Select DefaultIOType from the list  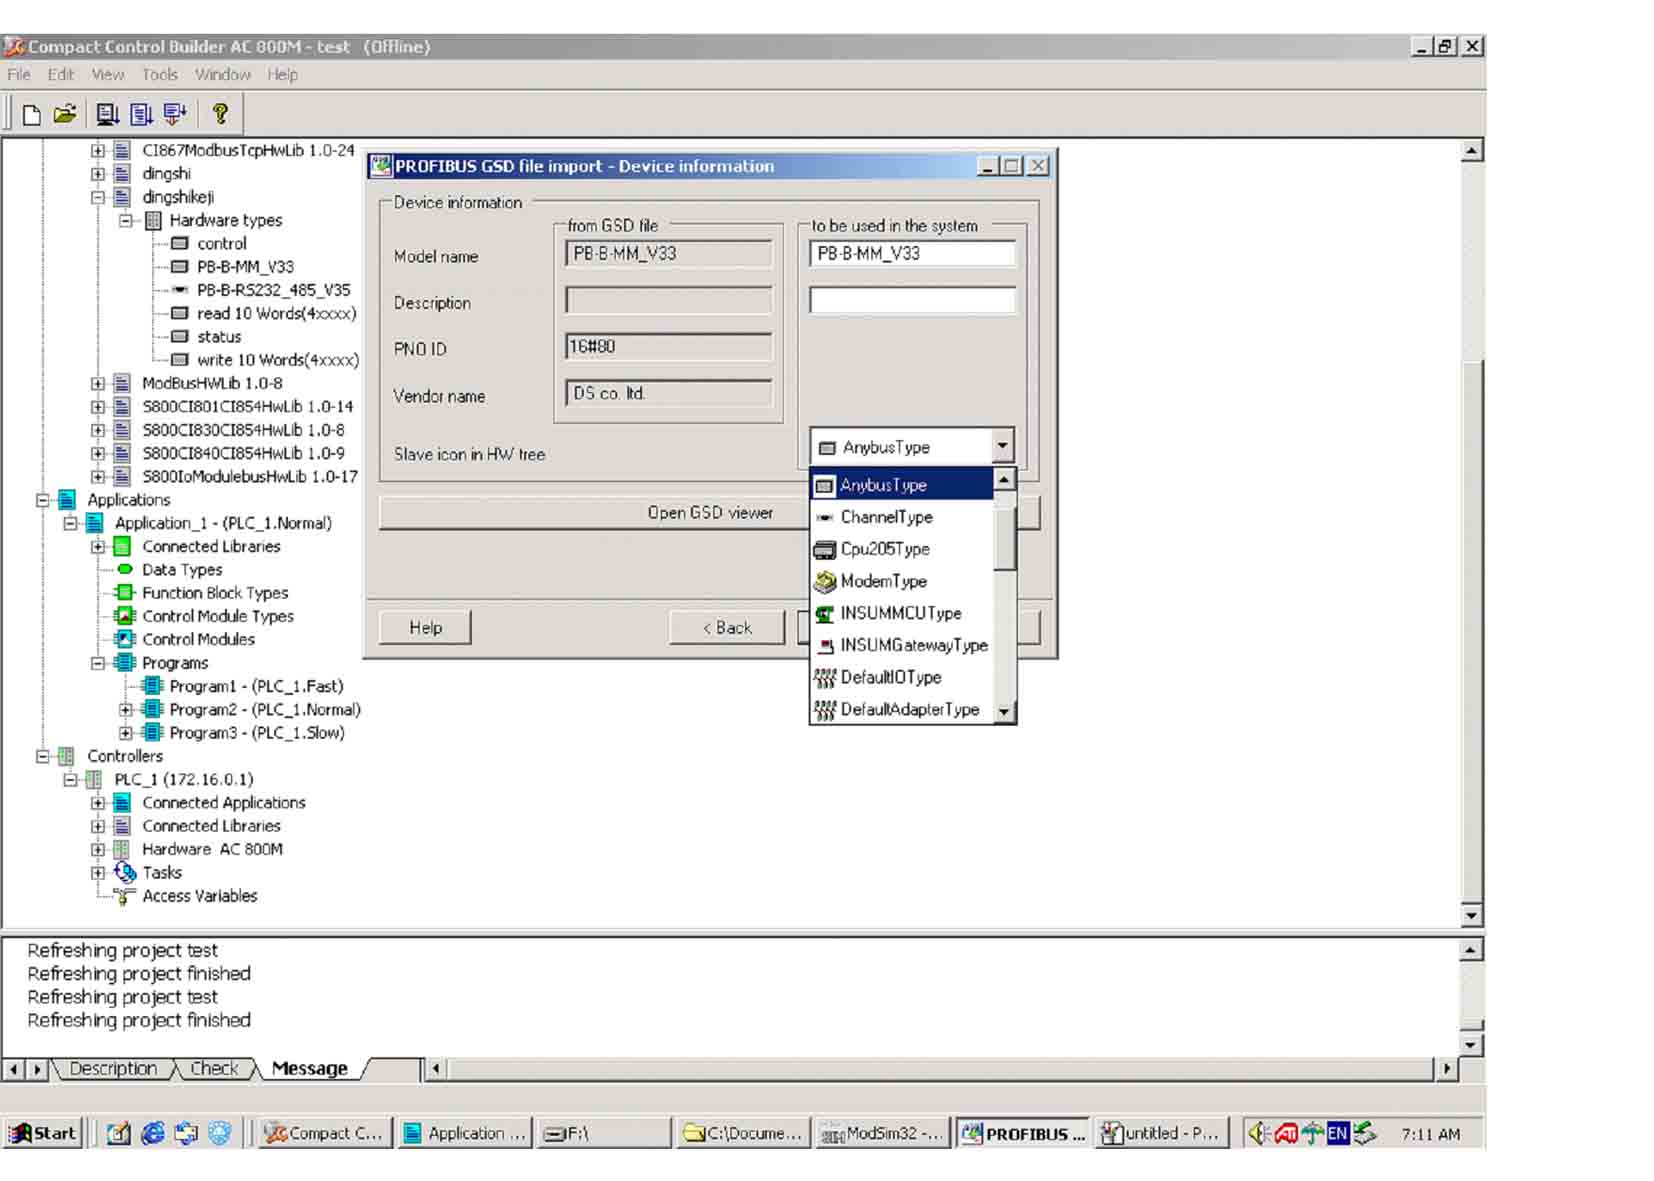[x=890, y=677]
